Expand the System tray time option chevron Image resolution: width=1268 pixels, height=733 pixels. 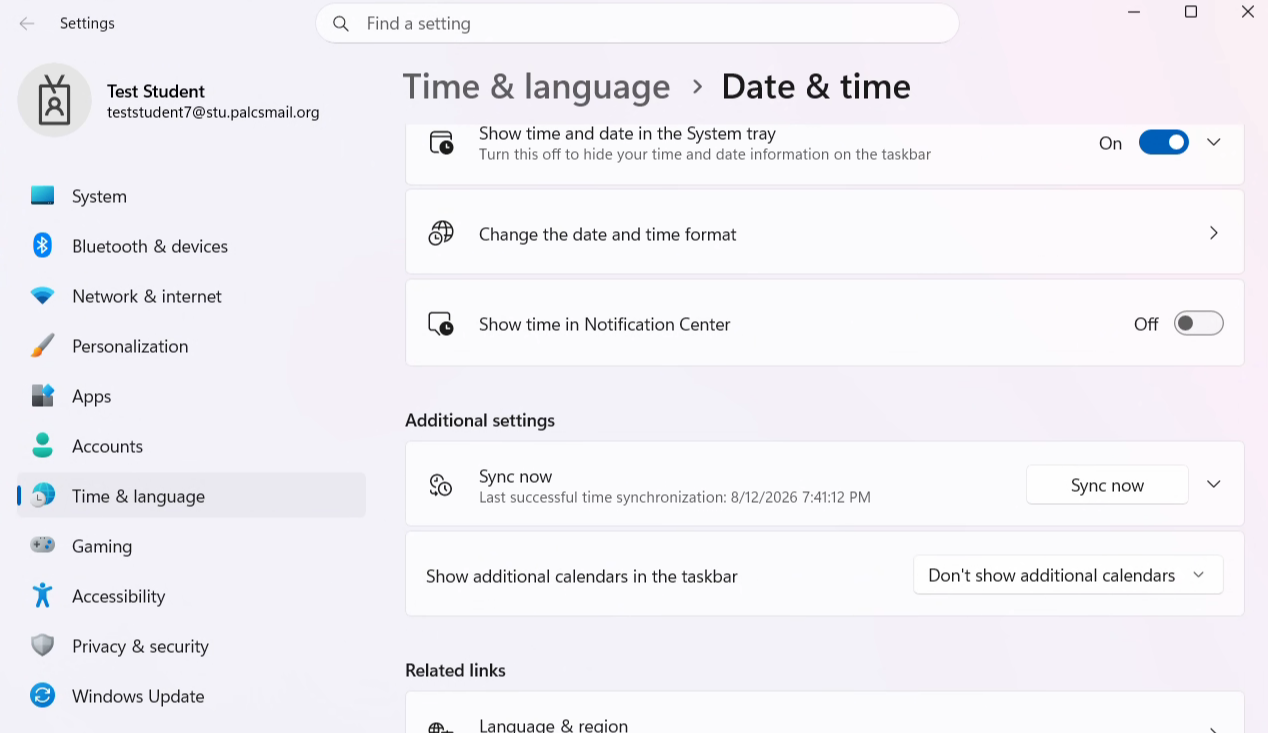[x=1214, y=142]
